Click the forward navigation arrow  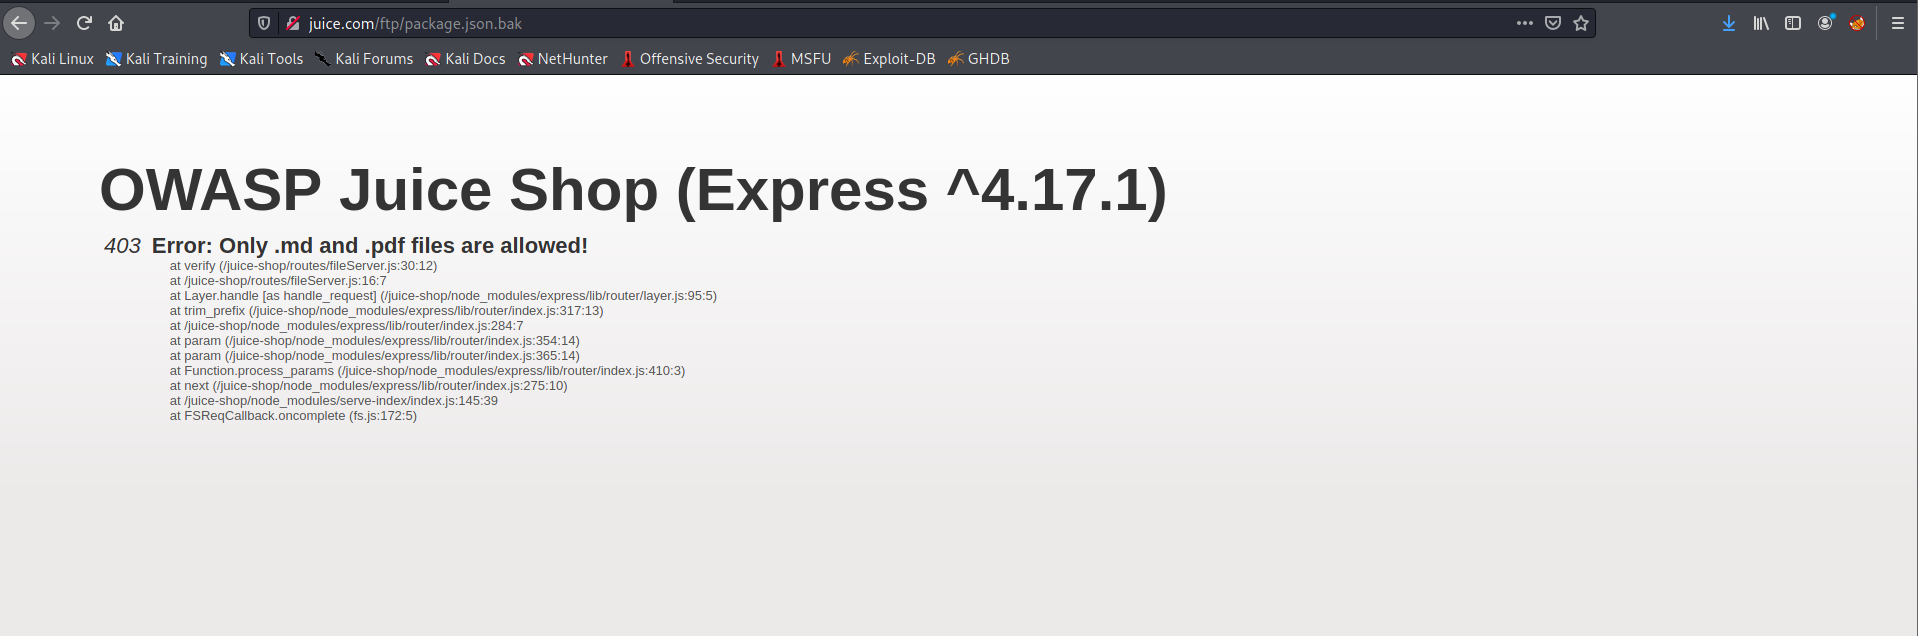52,23
